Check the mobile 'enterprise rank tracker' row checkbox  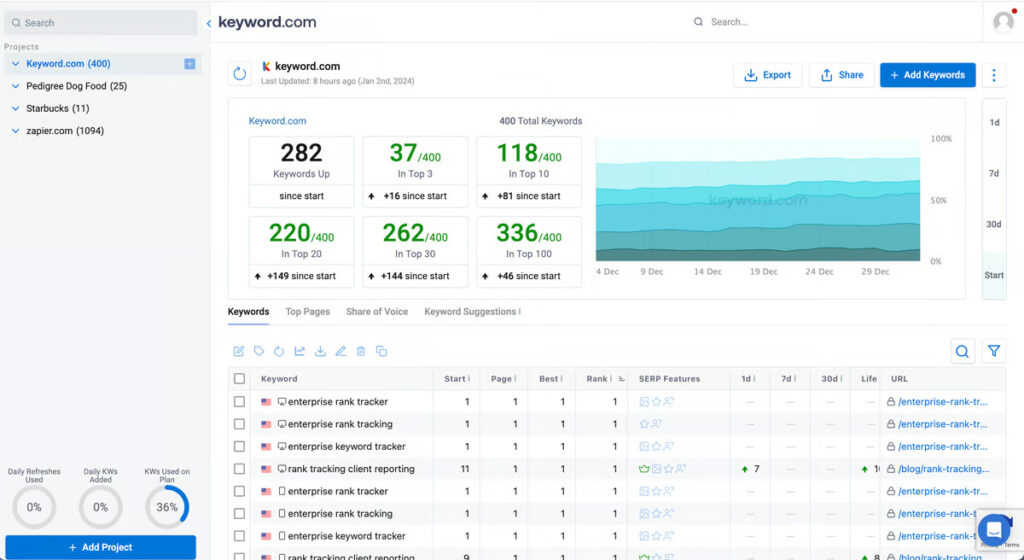[x=240, y=491]
